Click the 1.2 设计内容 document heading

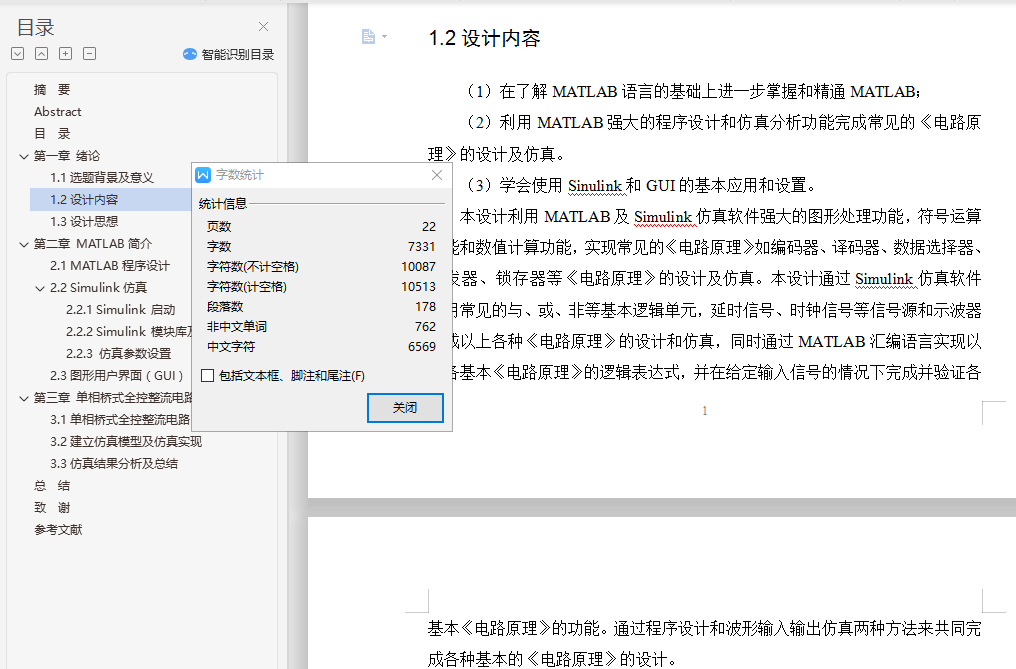(x=485, y=39)
